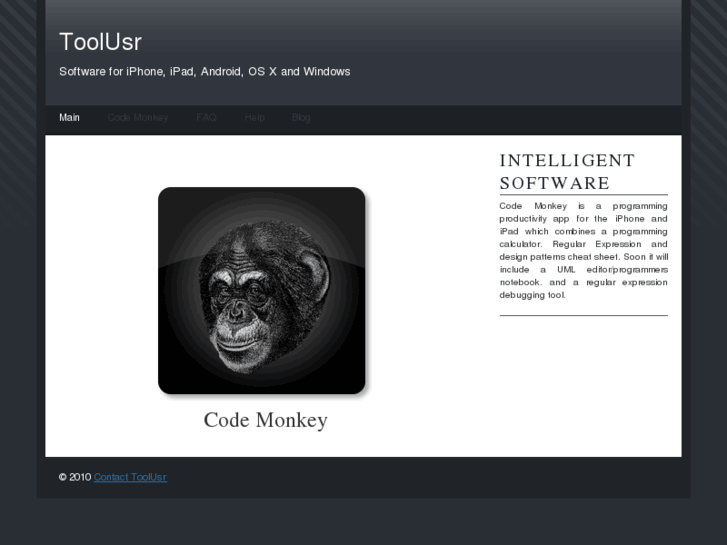The height and width of the screenshot is (545, 727).
Task: Go to the Code Monkey nav item
Action: [138, 118]
